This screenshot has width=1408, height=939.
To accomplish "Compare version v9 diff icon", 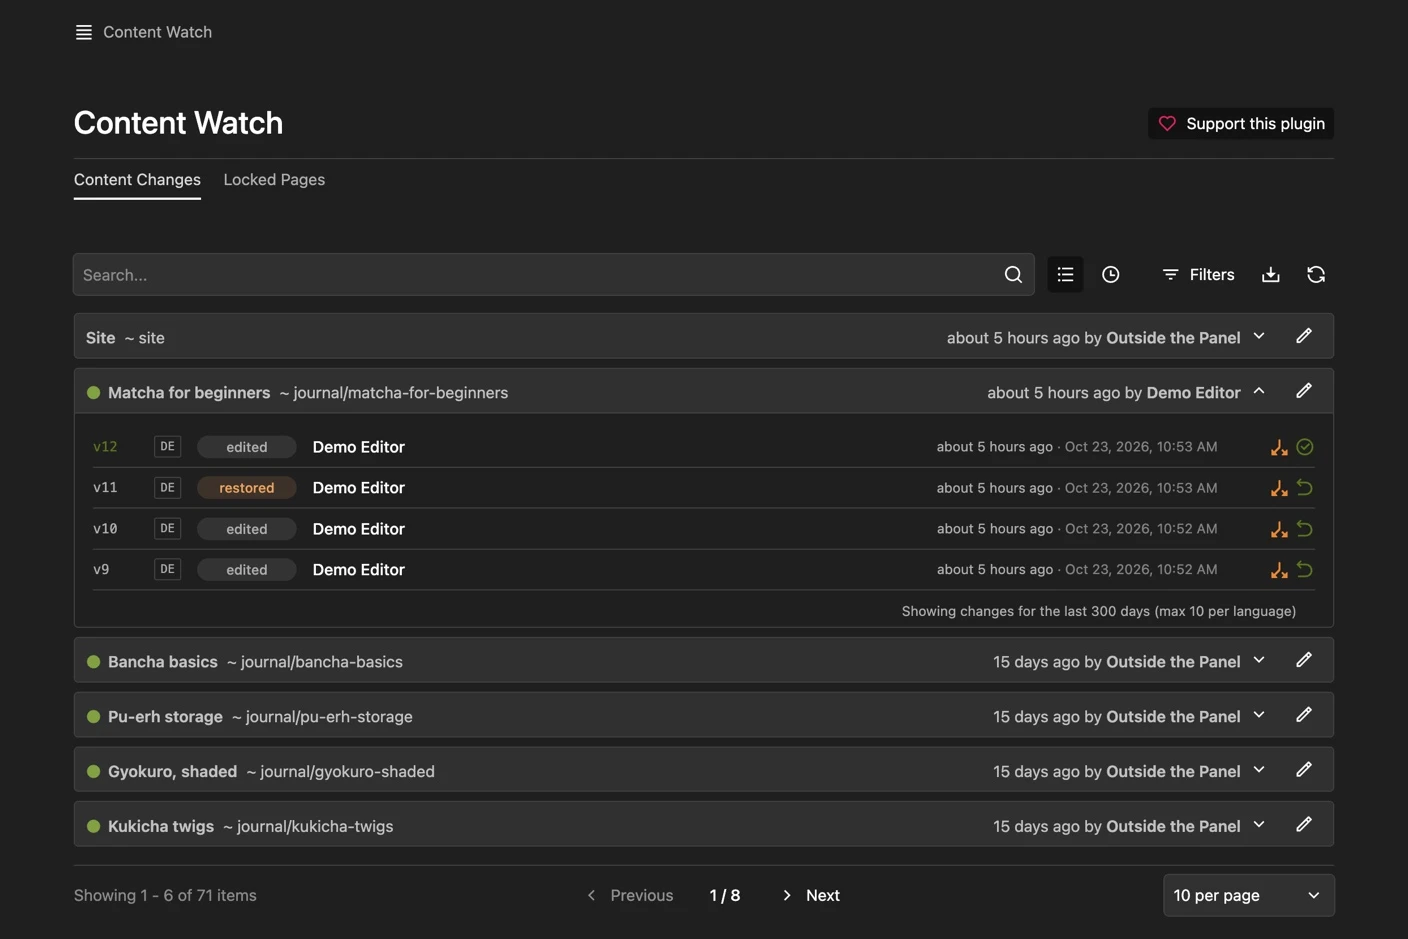I will (1279, 570).
